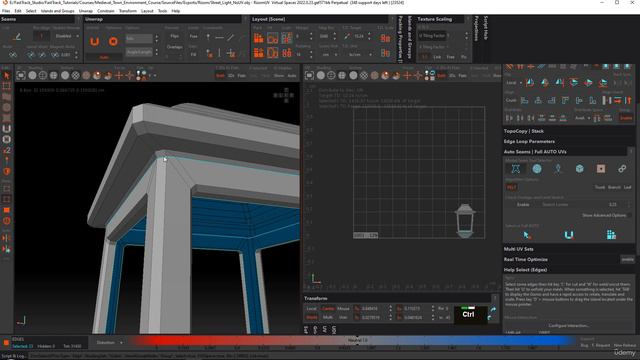Select the arrow selection tool in left toolbar
This screenshot has width=640, height=360.
[x=7, y=76]
